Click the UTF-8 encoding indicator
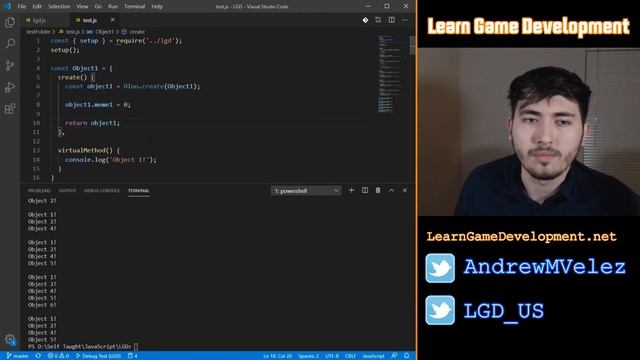The width and height of the screenshot is (640, 360). 332,356
